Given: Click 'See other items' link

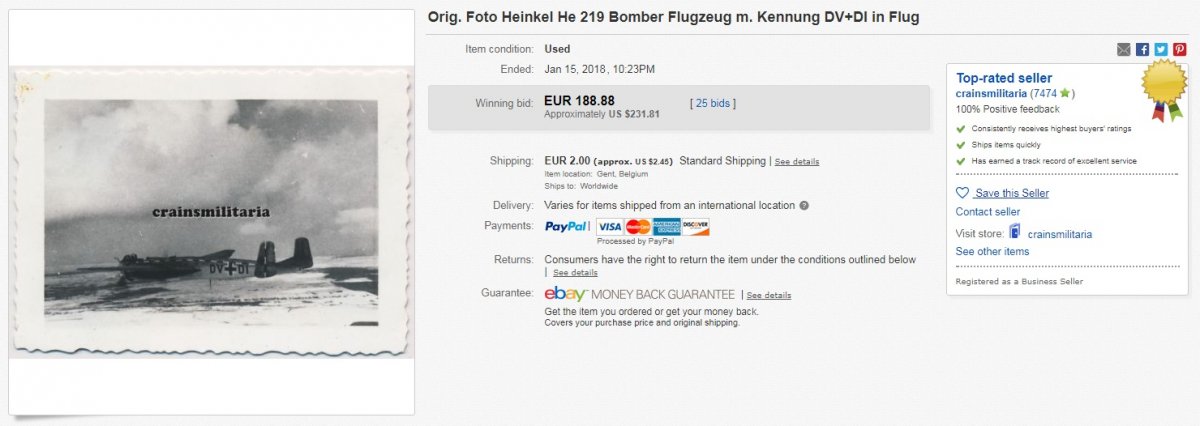Looking at the screenshot, I should click(x=992, y=252).
